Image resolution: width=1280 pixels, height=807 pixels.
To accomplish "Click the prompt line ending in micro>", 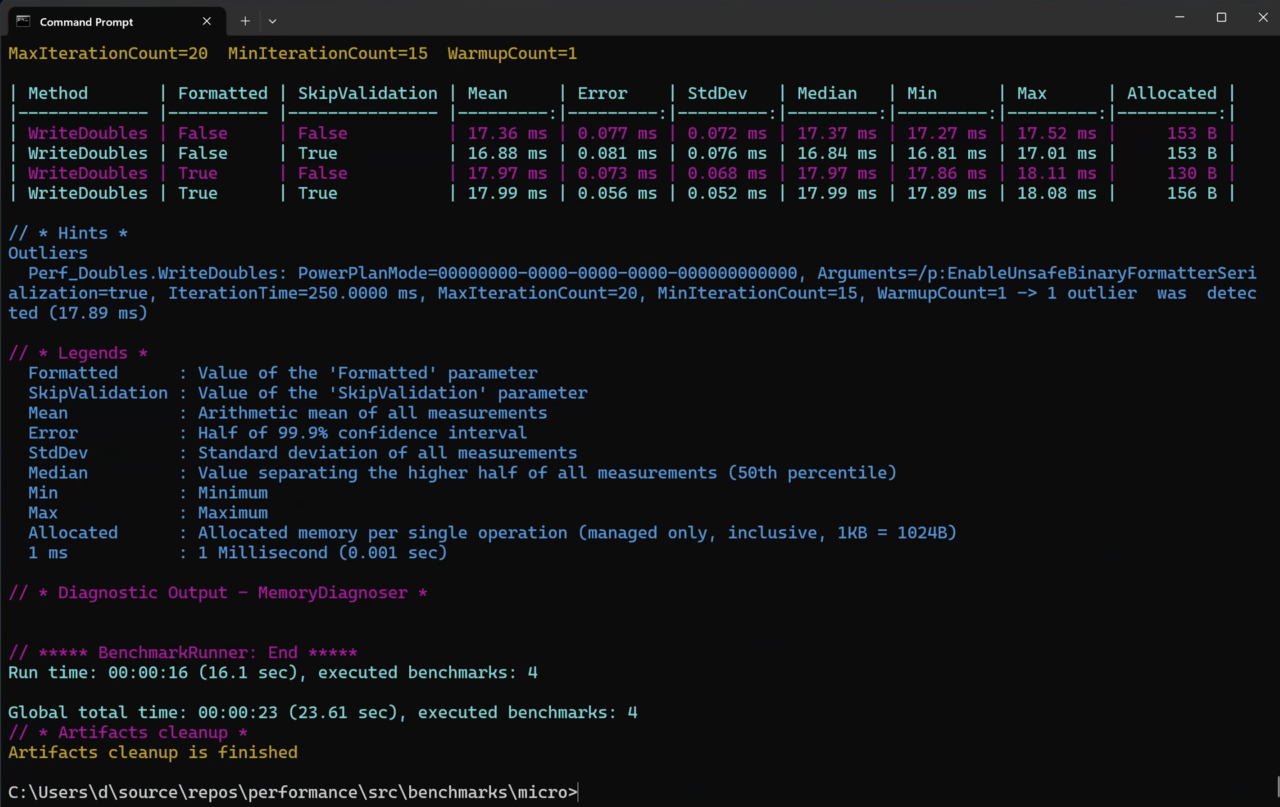I will click(293, 792).
